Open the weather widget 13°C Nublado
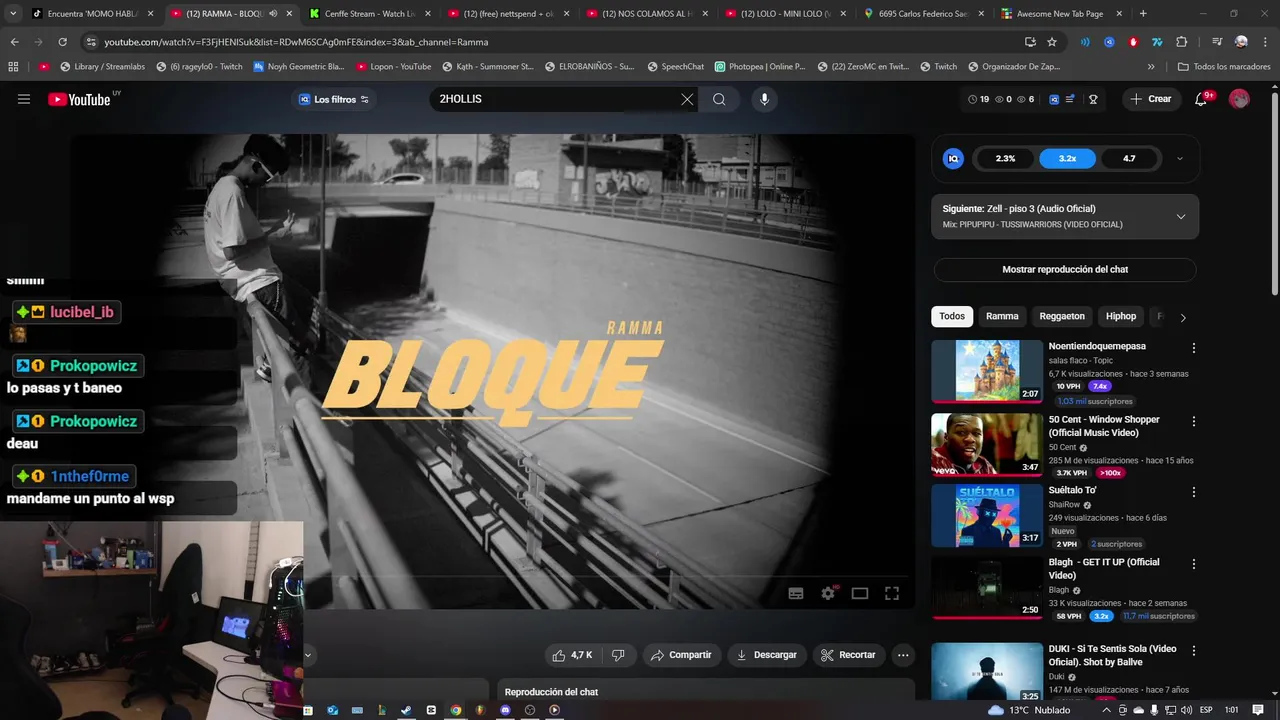This screenshot has height=720, width=1280. point(1028,710)
